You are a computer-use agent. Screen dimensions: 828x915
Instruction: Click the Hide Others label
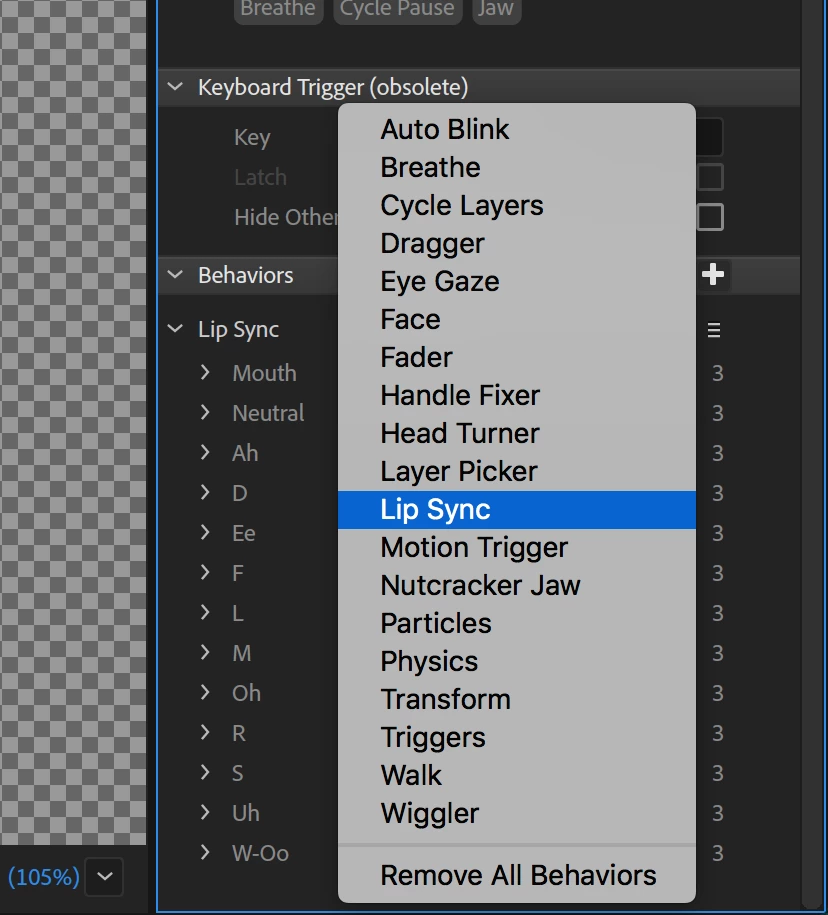[286, 217]
